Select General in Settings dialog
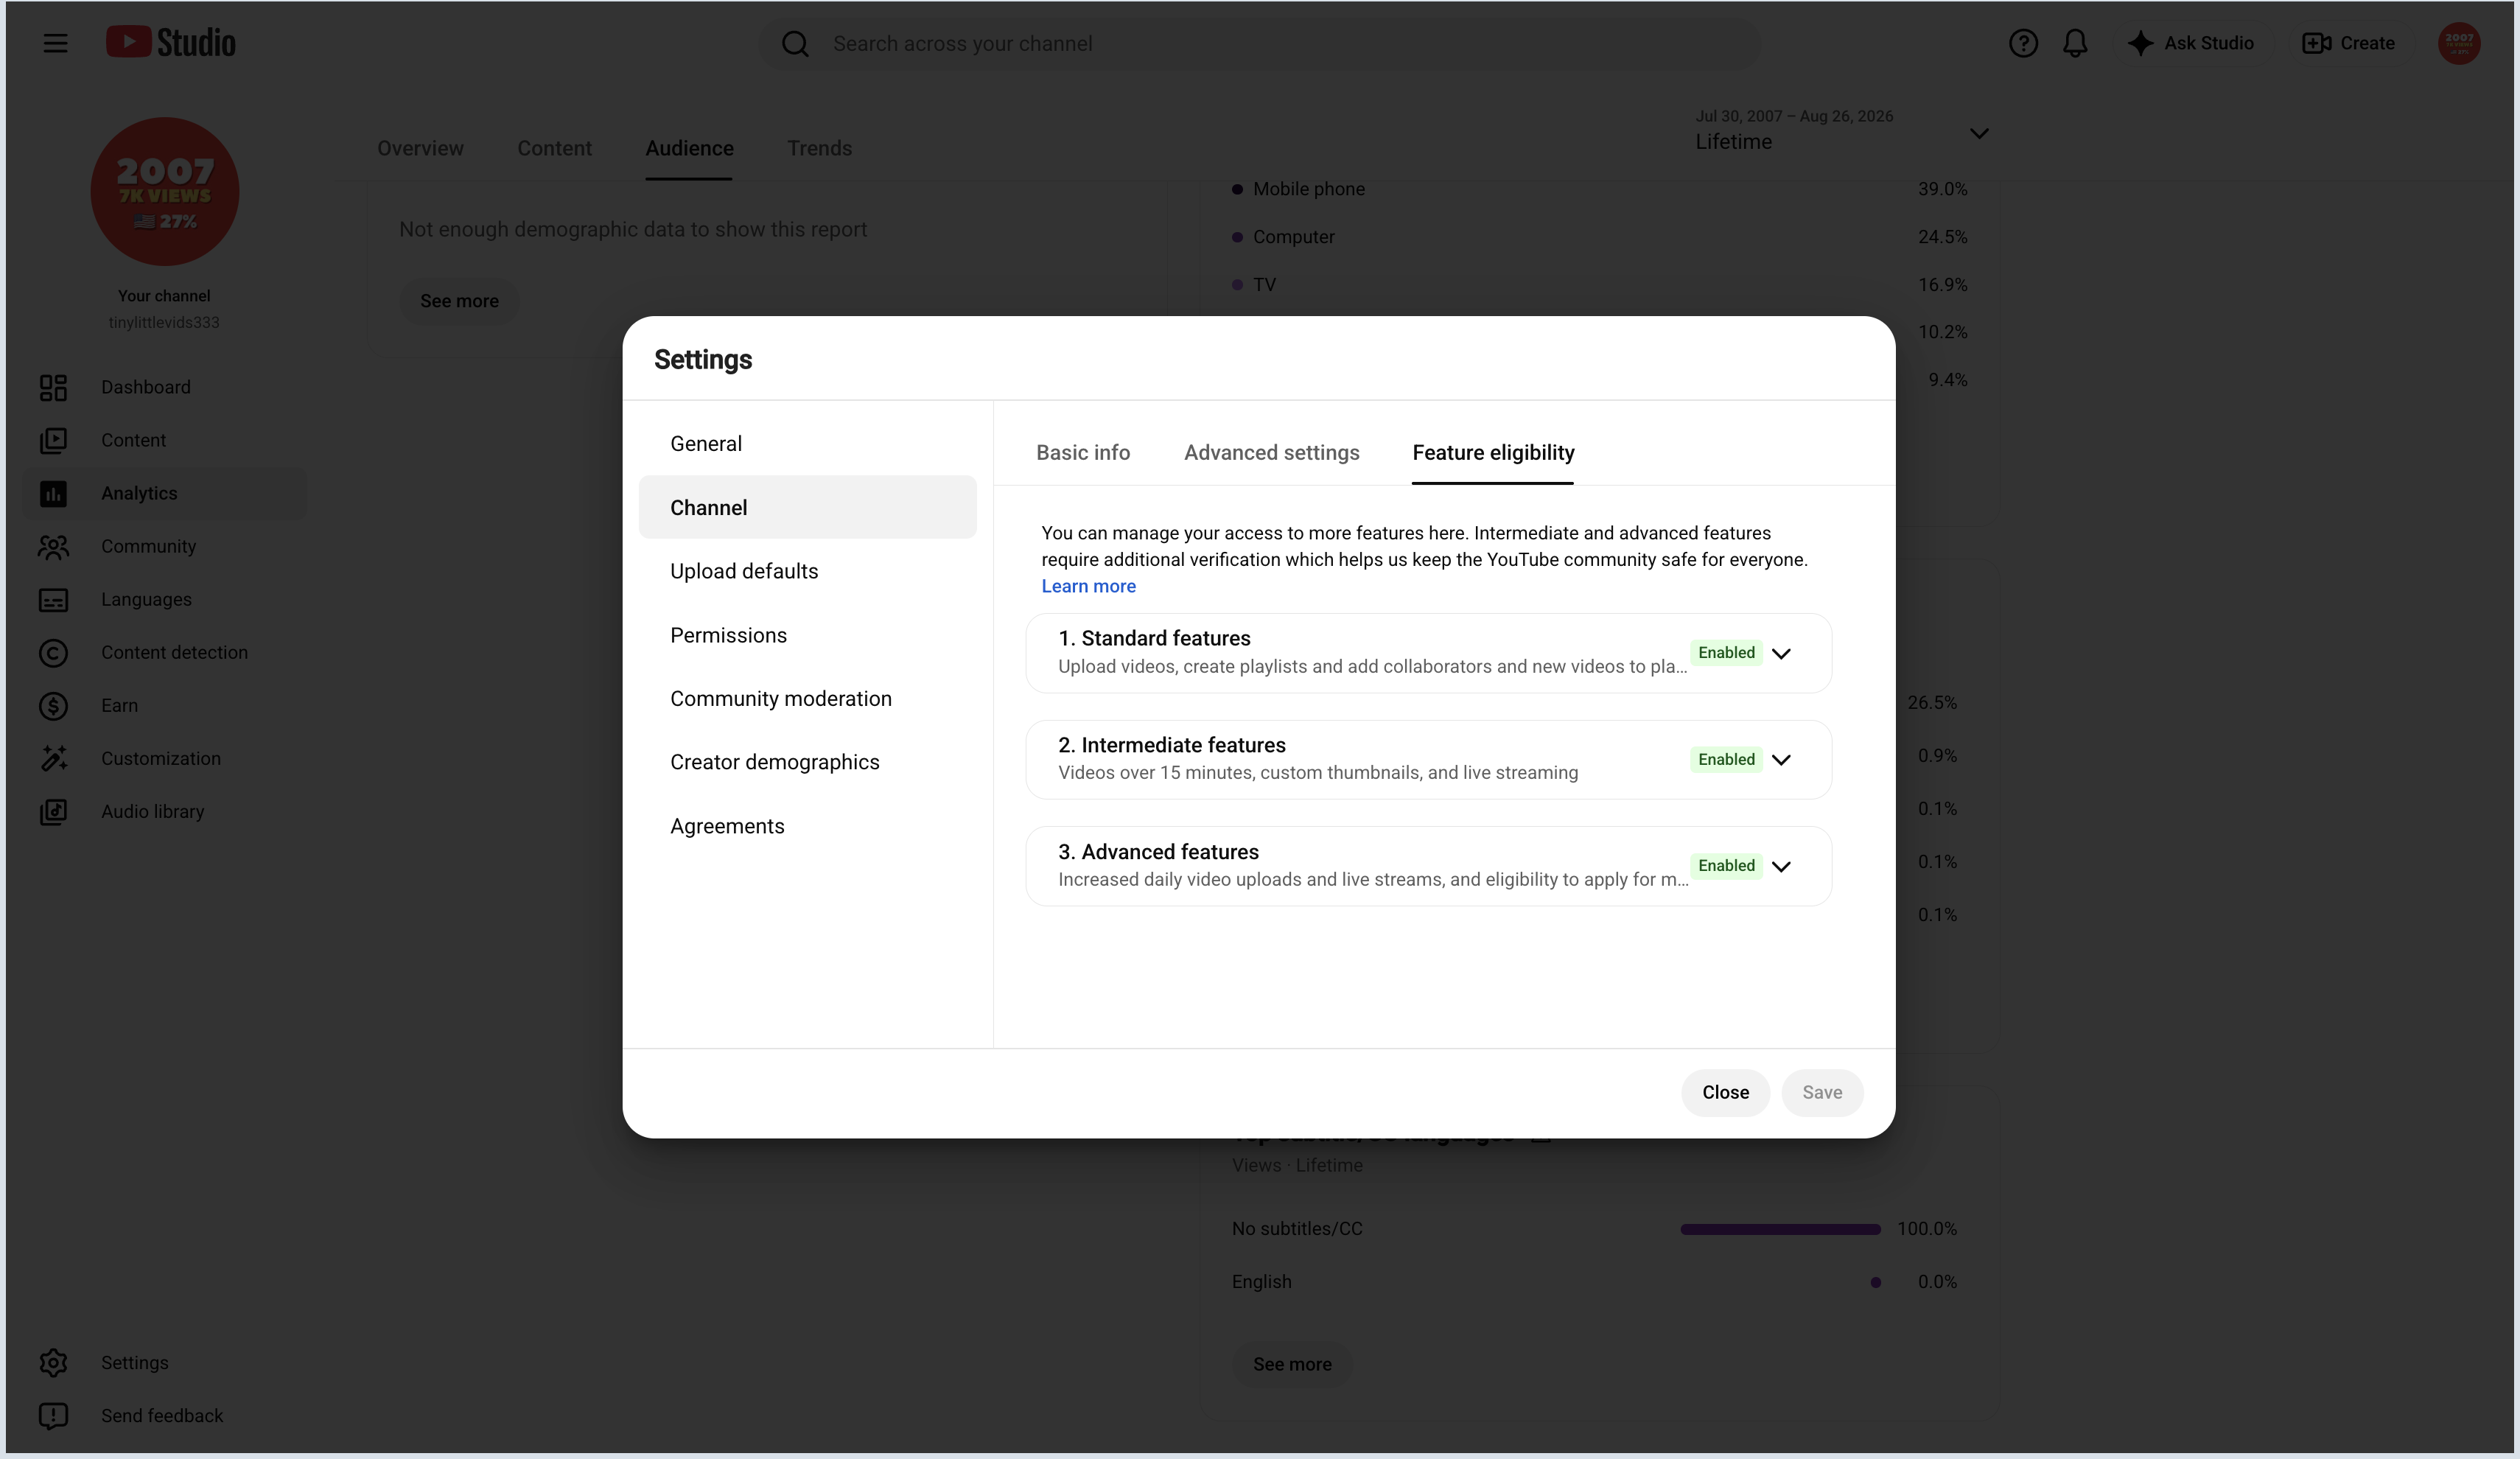Screen dimensions: 2520x1459 pos(807,443)
